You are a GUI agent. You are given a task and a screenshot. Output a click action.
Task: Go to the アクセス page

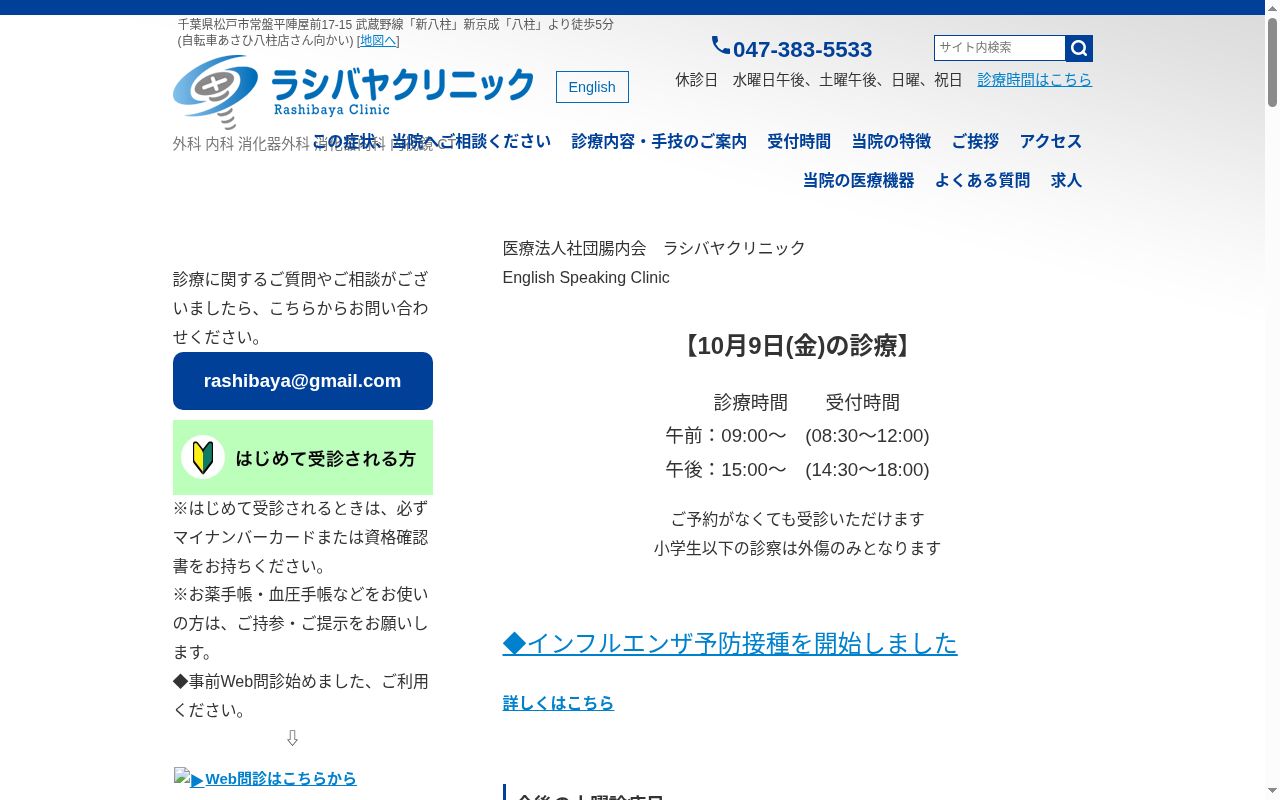(1051, 142)
